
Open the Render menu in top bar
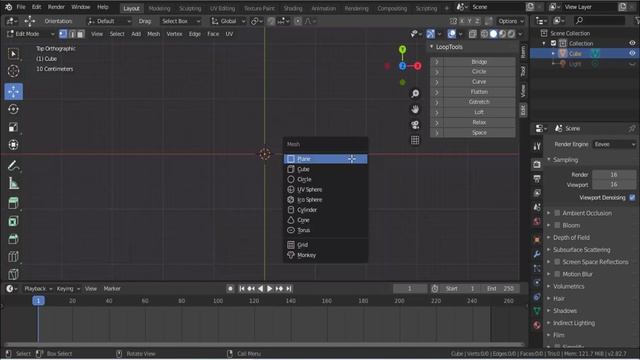tap(56, 7)
